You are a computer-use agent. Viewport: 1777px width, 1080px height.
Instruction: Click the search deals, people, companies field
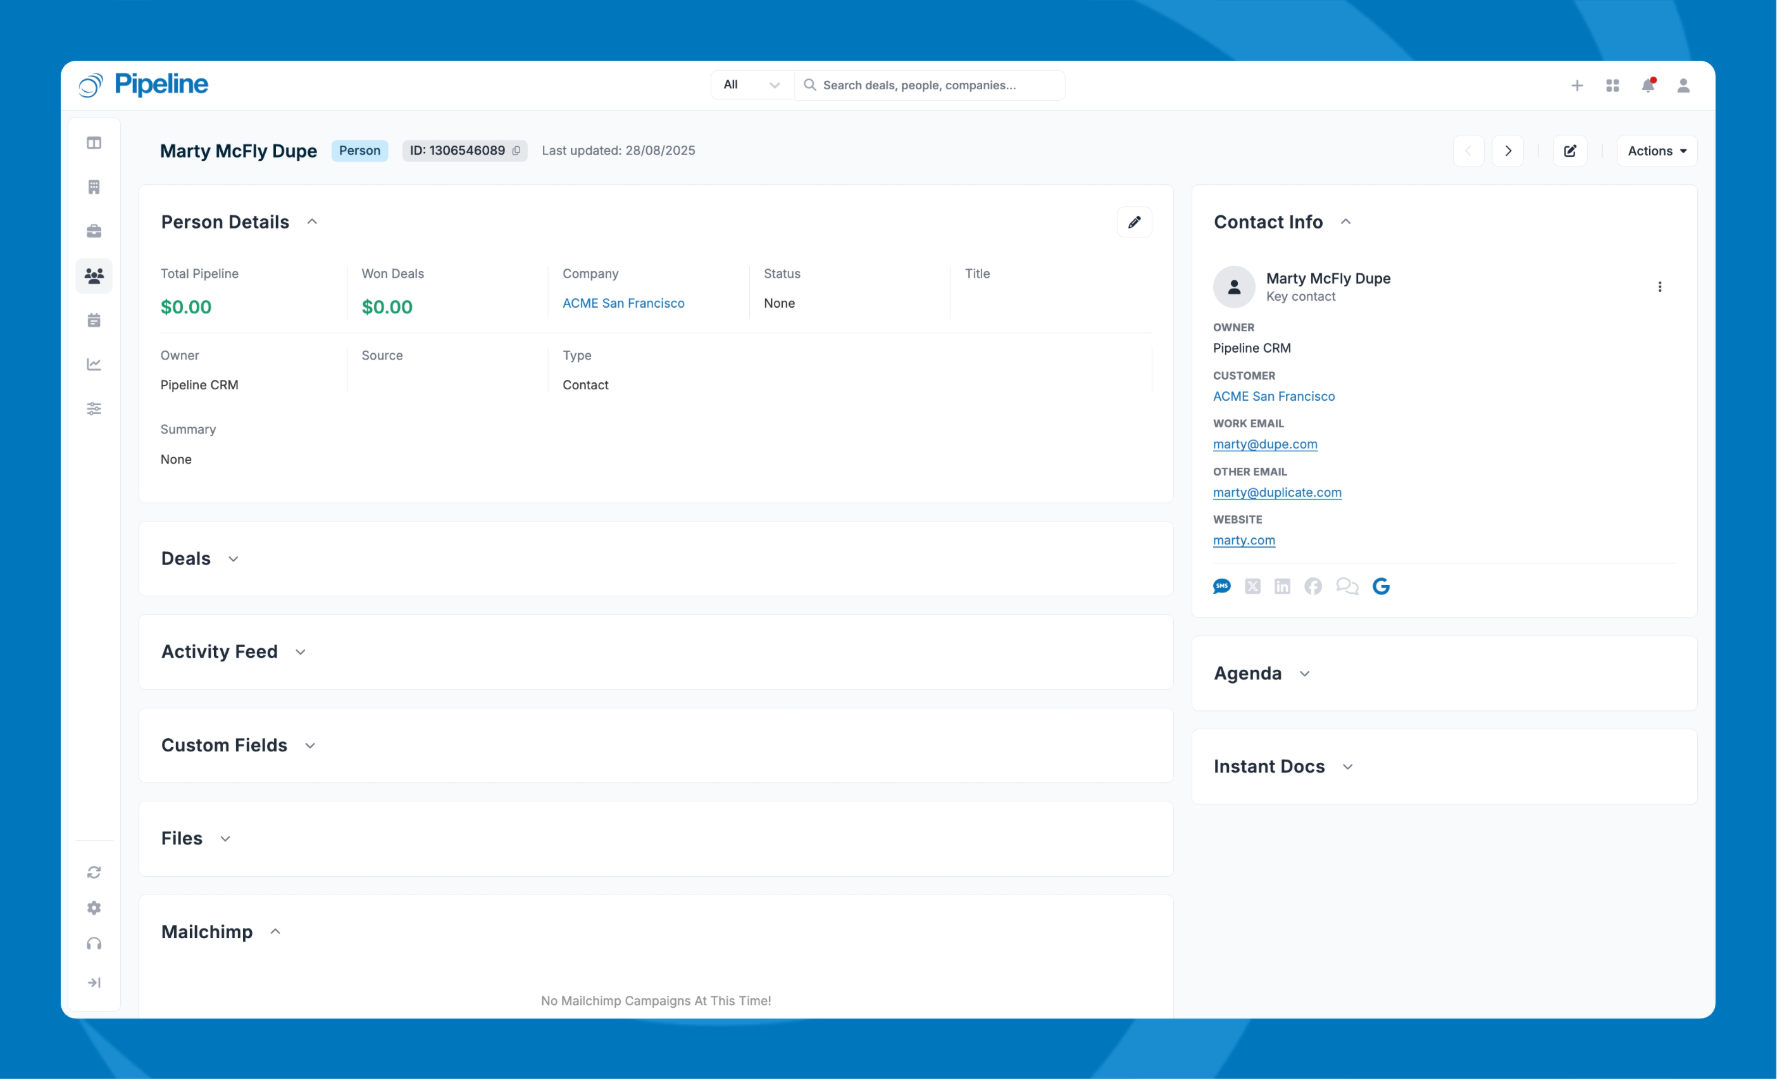coord(930,86)
